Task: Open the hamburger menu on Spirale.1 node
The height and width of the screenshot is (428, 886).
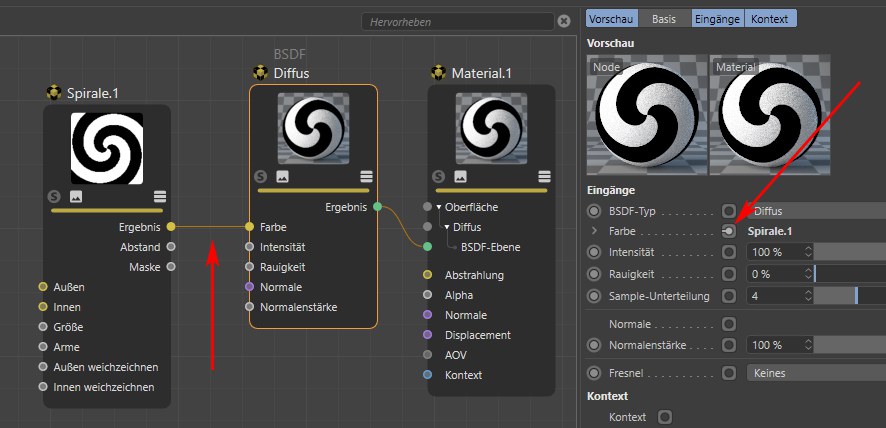Action: [x=160, y=197]
